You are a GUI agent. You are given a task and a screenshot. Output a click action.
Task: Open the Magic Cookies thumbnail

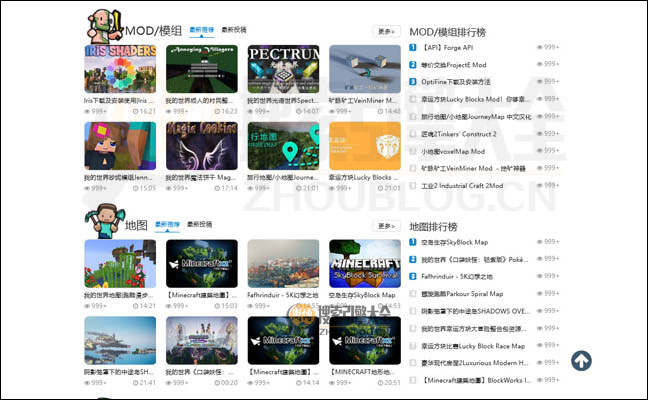coord(202,146)
